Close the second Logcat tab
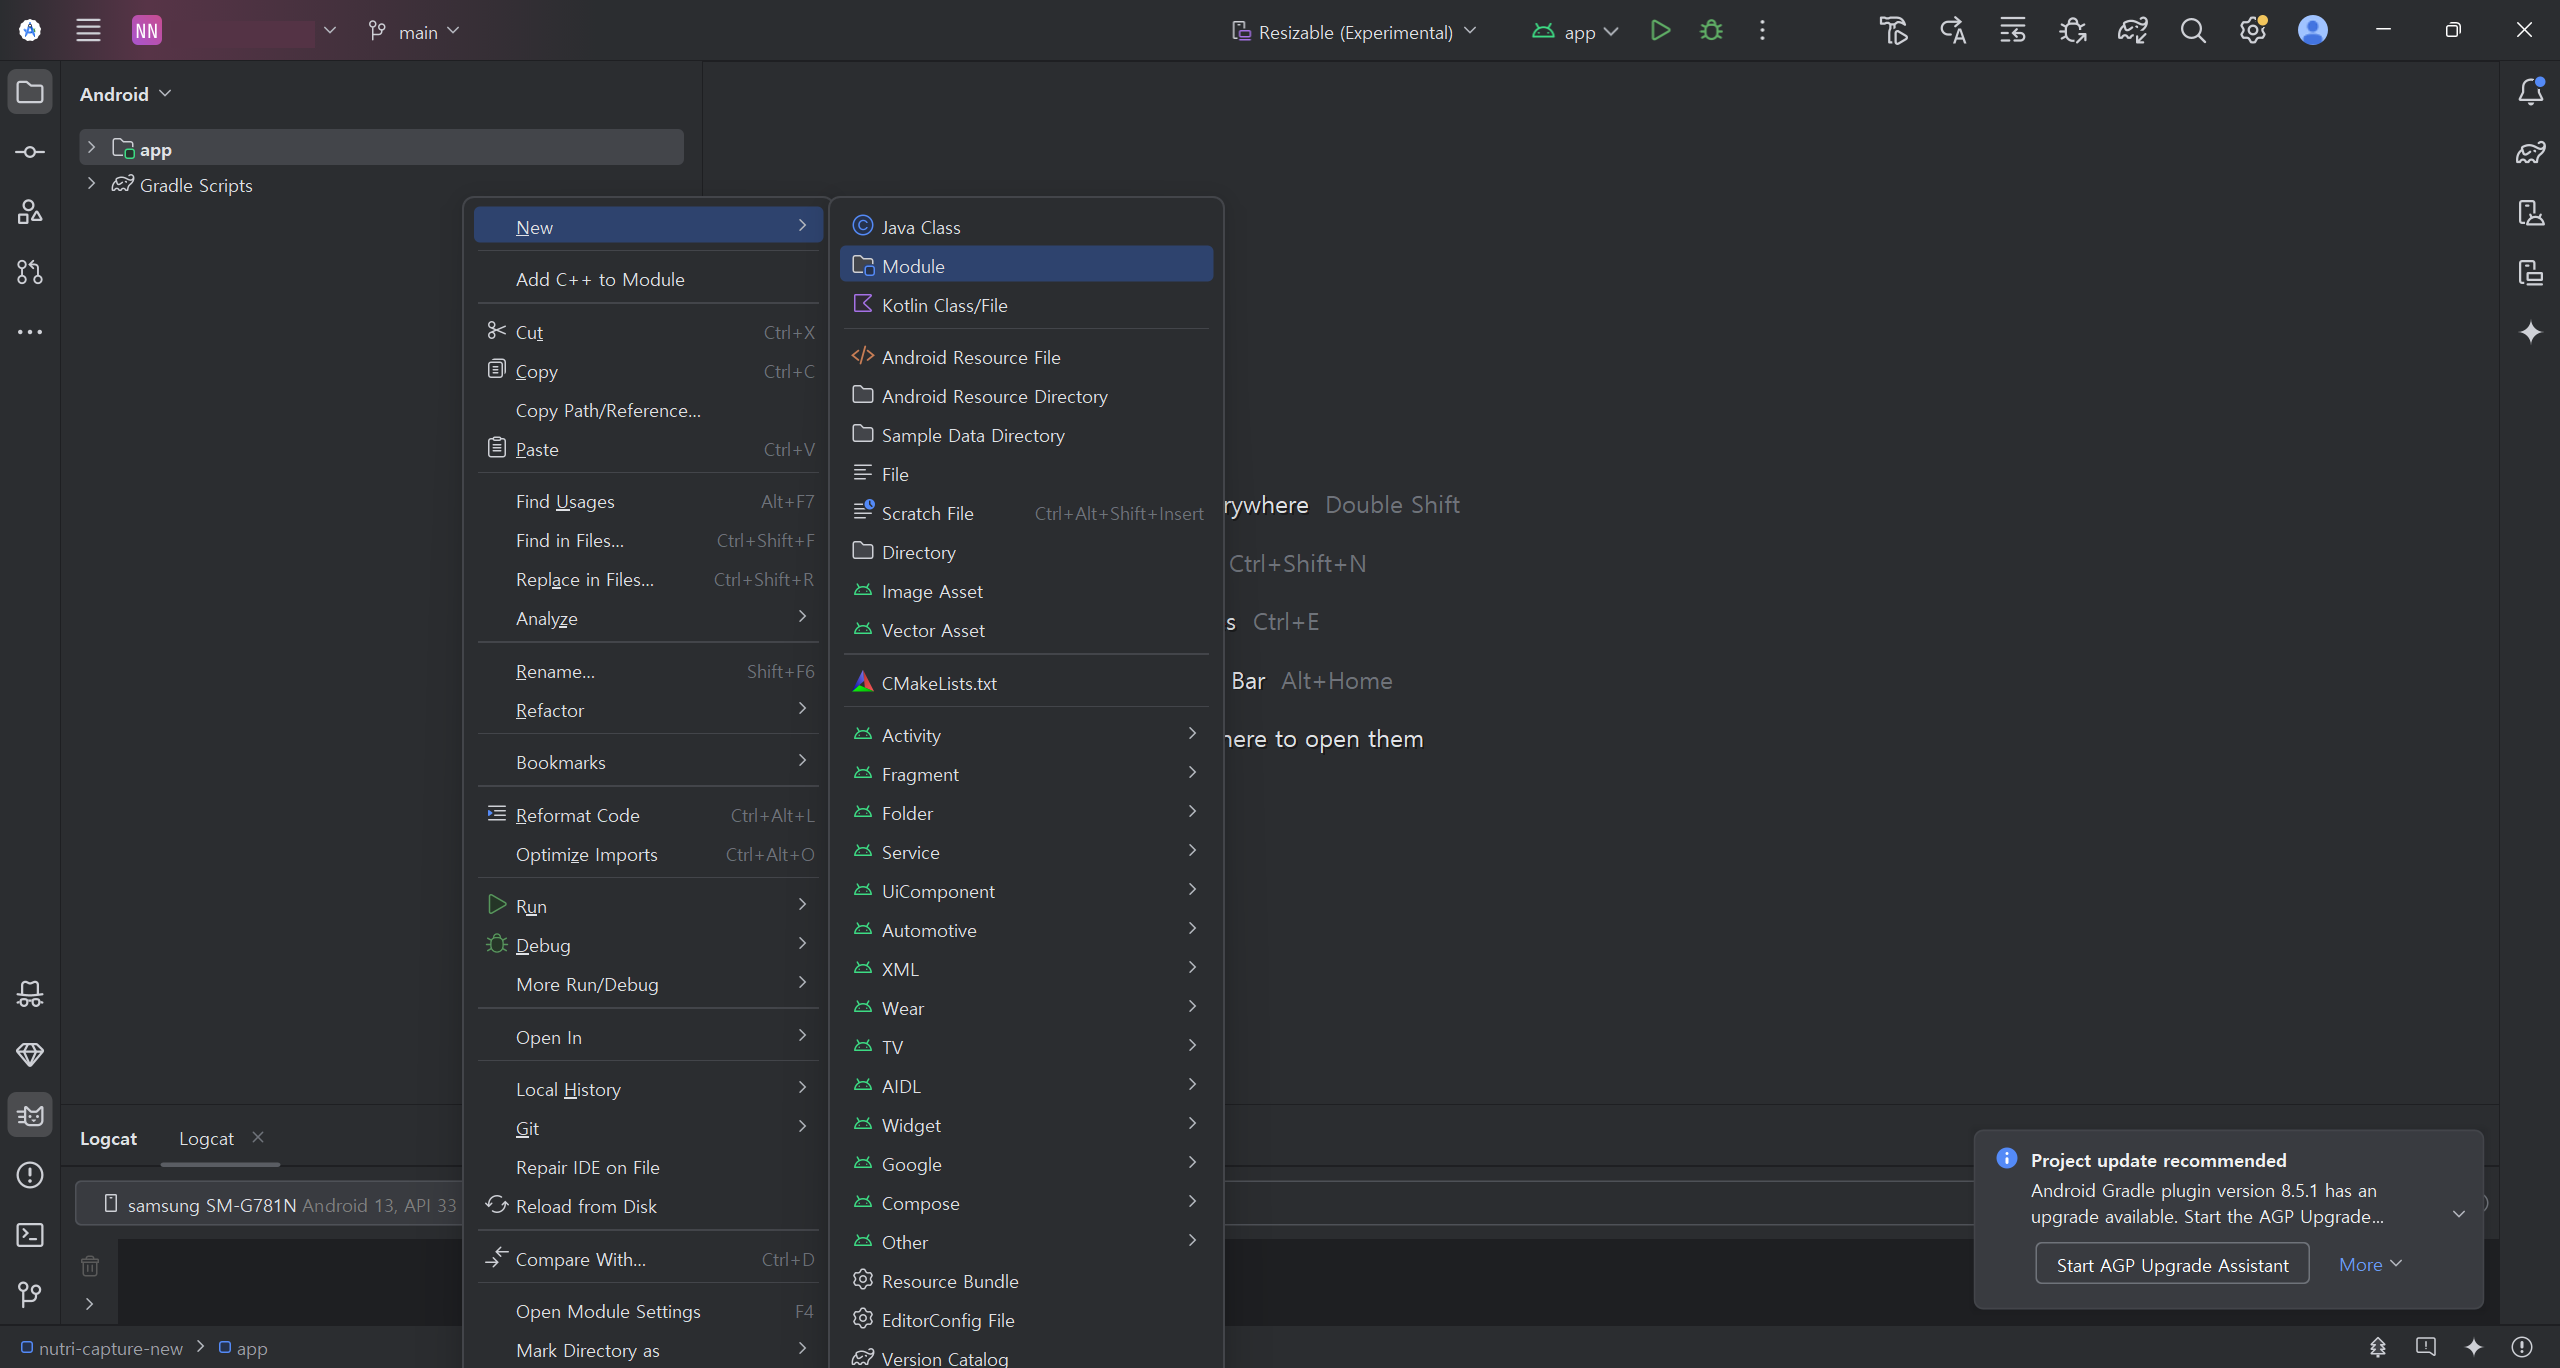The height and width of the screenshot is (1368, 2560). tap(258, 1137)
